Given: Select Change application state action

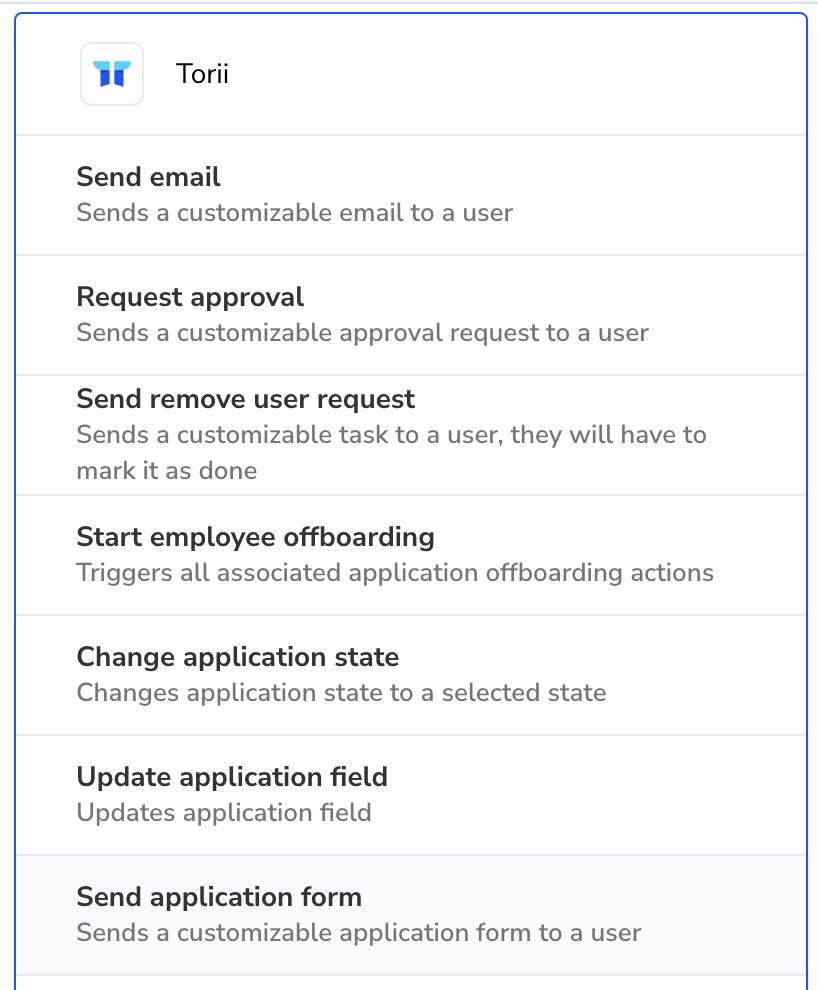Looking at the screenshot, I should pyautogui.click(x=411, y=675).
